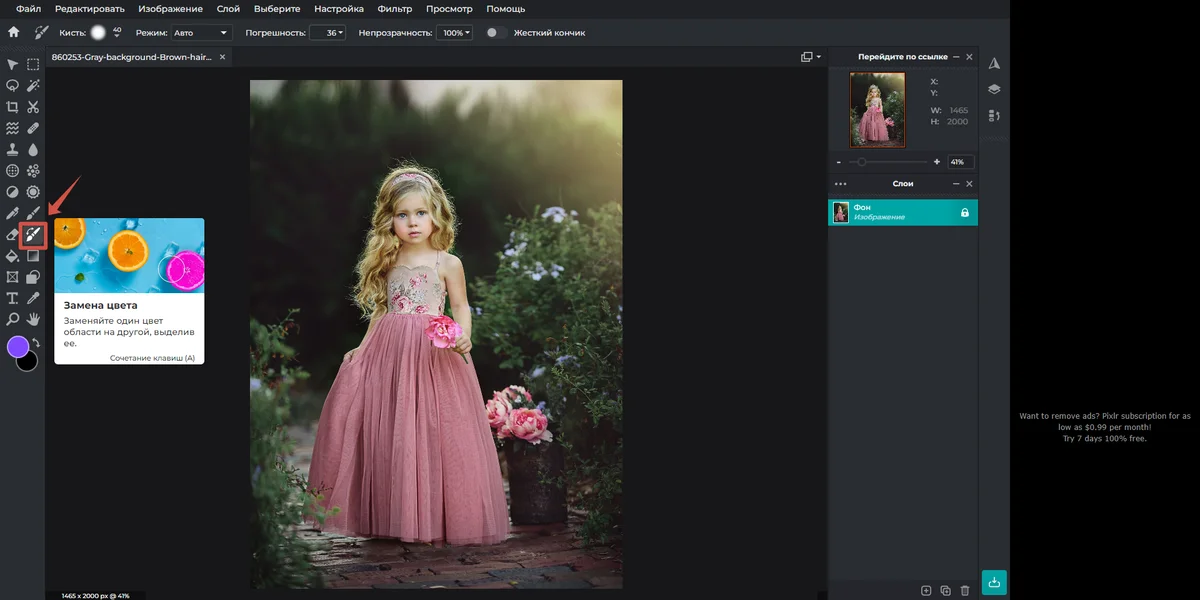Toggle the lock on Фон layer
1200x600 pixels.
click(964, 212)
